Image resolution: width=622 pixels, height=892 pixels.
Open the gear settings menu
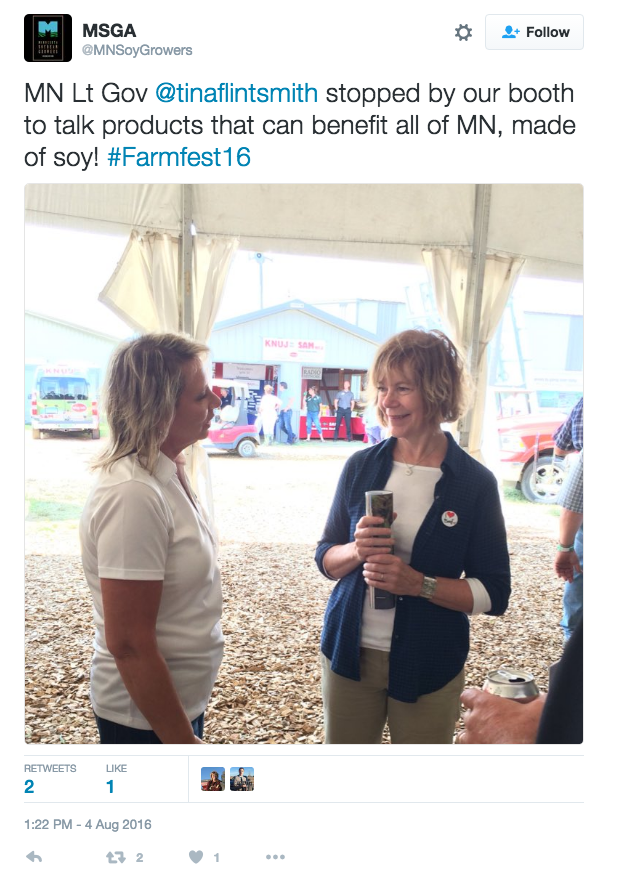[463, 32]
